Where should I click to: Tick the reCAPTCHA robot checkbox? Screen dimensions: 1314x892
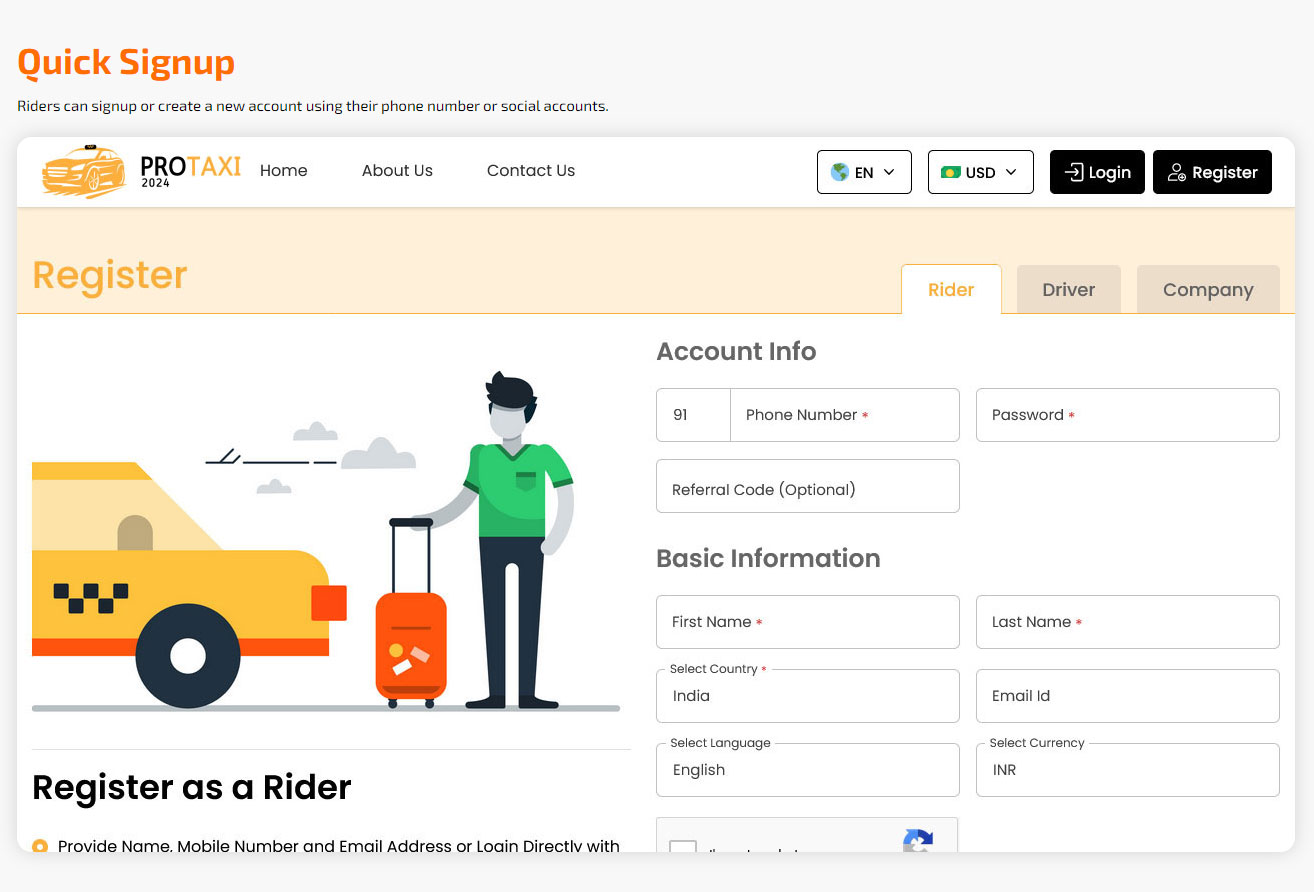click(683, 846)
